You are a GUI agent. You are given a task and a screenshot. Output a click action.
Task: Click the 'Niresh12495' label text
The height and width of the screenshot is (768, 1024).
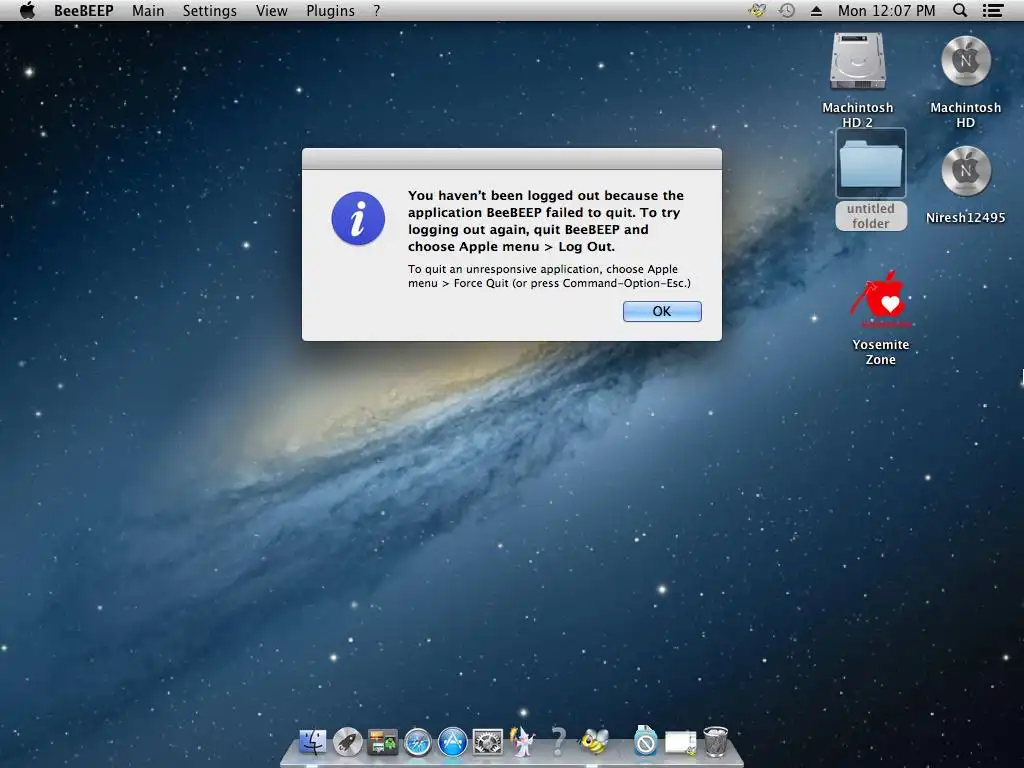click(966, 217)
